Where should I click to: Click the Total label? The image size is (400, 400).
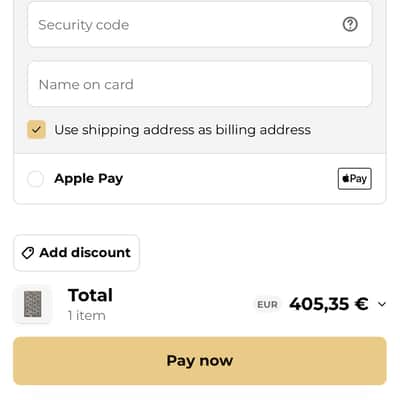tap(90, 295)
